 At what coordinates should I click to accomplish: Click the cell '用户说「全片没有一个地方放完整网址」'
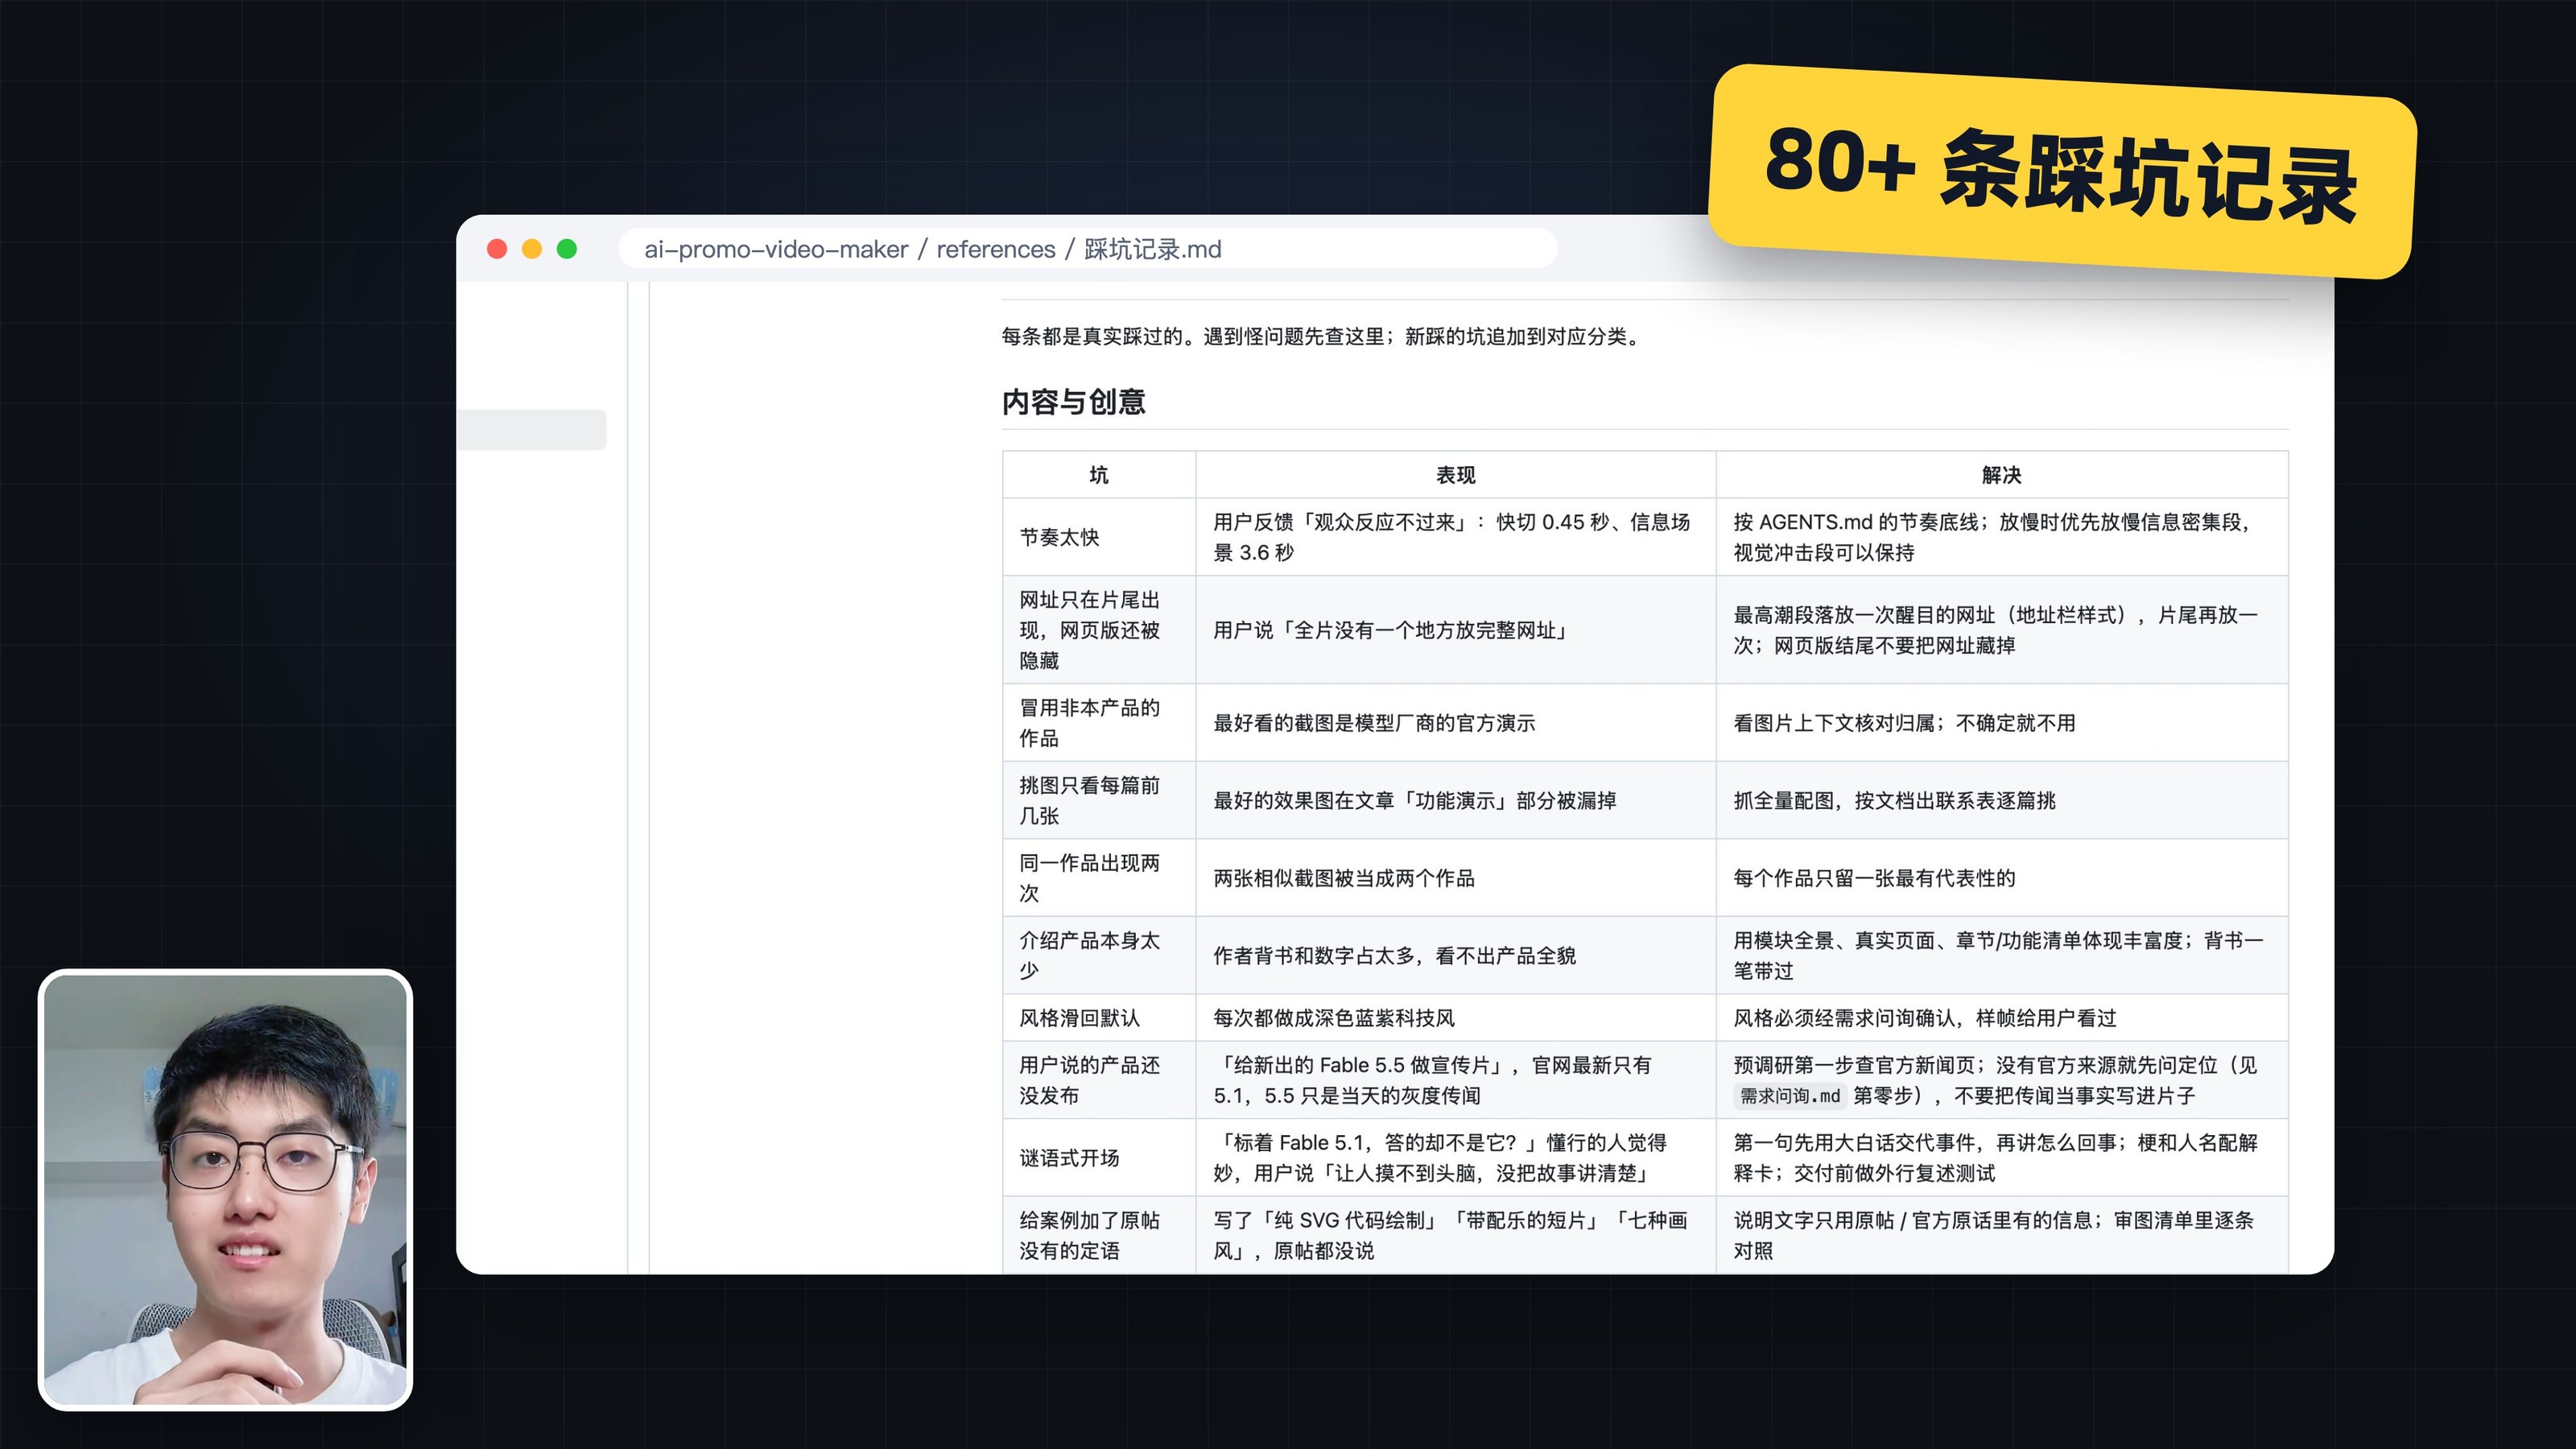(1456, 630)
